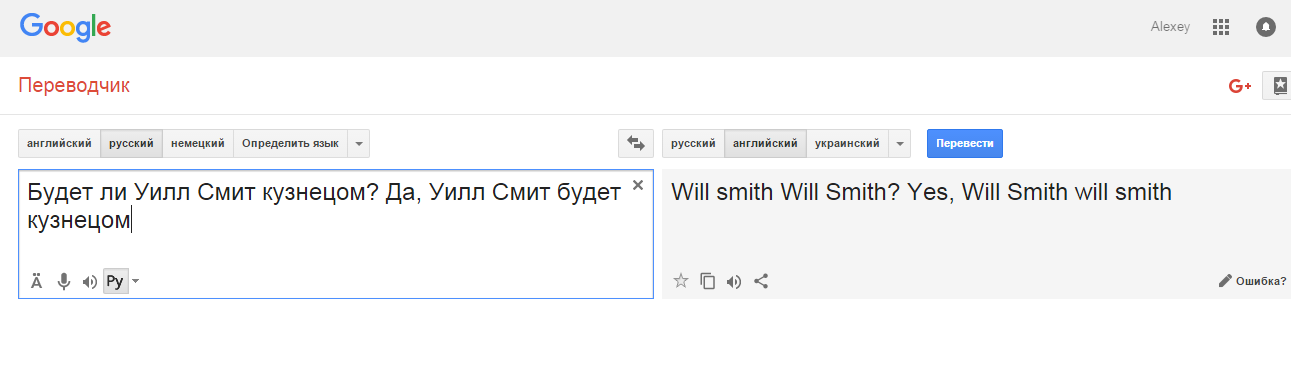Click the blue Перевести button
The height and width of the screenshot is (374, 1291).
pyautogui.click(x=965, y=144)
